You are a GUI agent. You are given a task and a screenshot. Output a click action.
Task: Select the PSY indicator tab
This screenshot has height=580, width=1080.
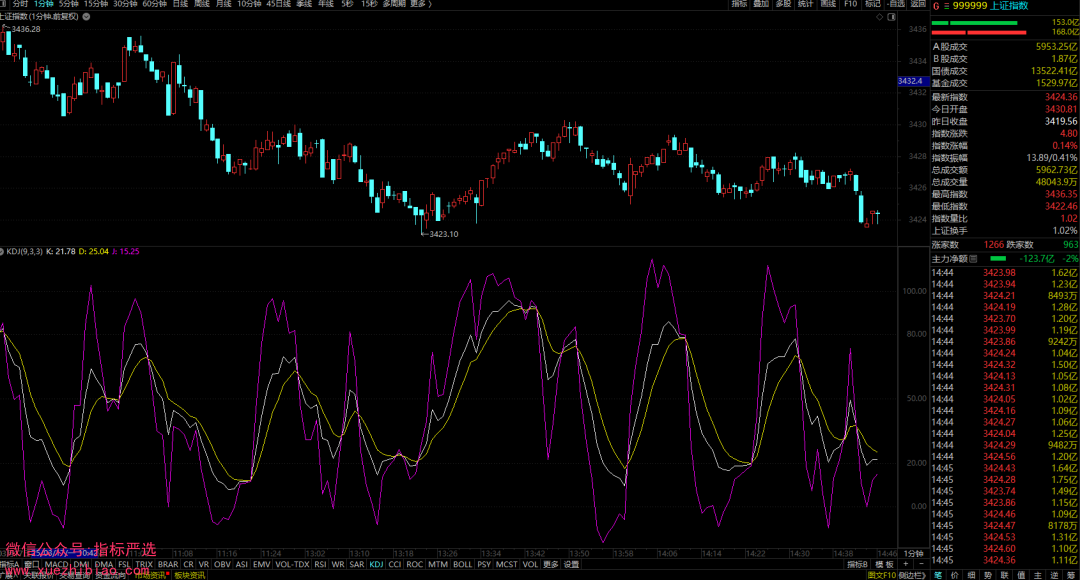pos(484,564)
